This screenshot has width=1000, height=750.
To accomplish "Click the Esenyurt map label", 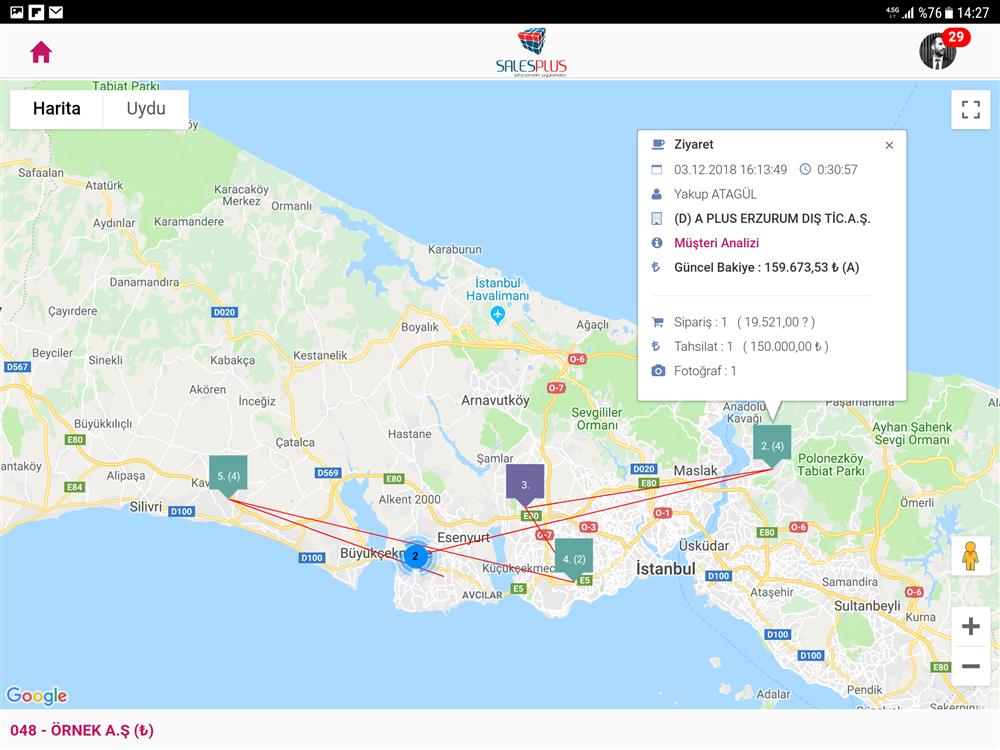I will point(464,538).
